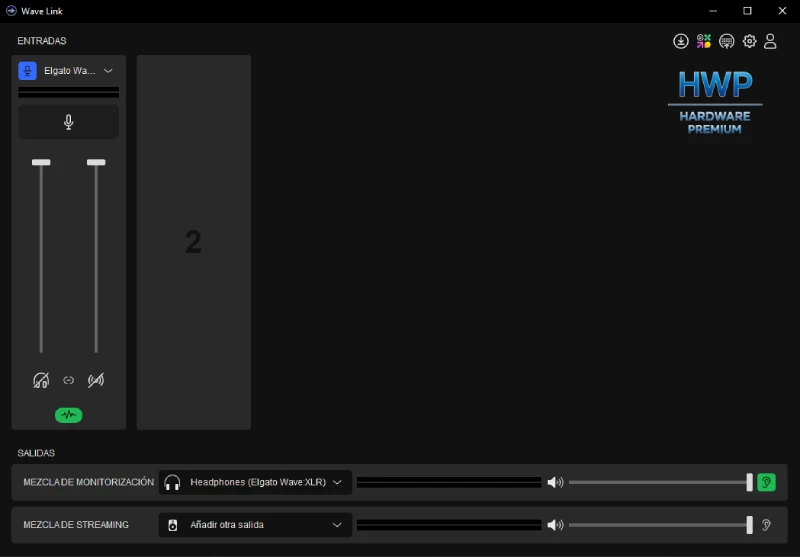The width and height of the screenshot is (800, 557).
Task: Open the colorful Marketplace icon
Action: [x=704, y=41]
